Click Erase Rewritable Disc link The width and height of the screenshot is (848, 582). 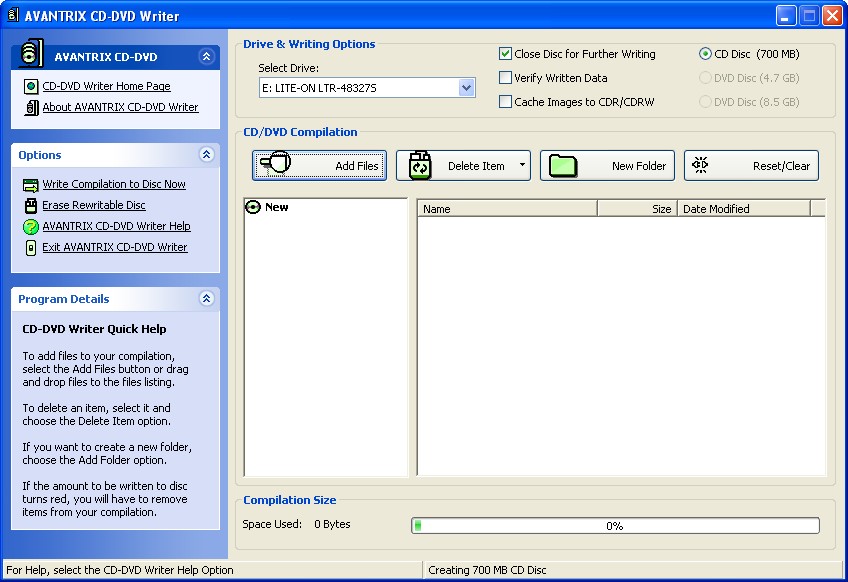pyautogui.click(x=94, y=205)
